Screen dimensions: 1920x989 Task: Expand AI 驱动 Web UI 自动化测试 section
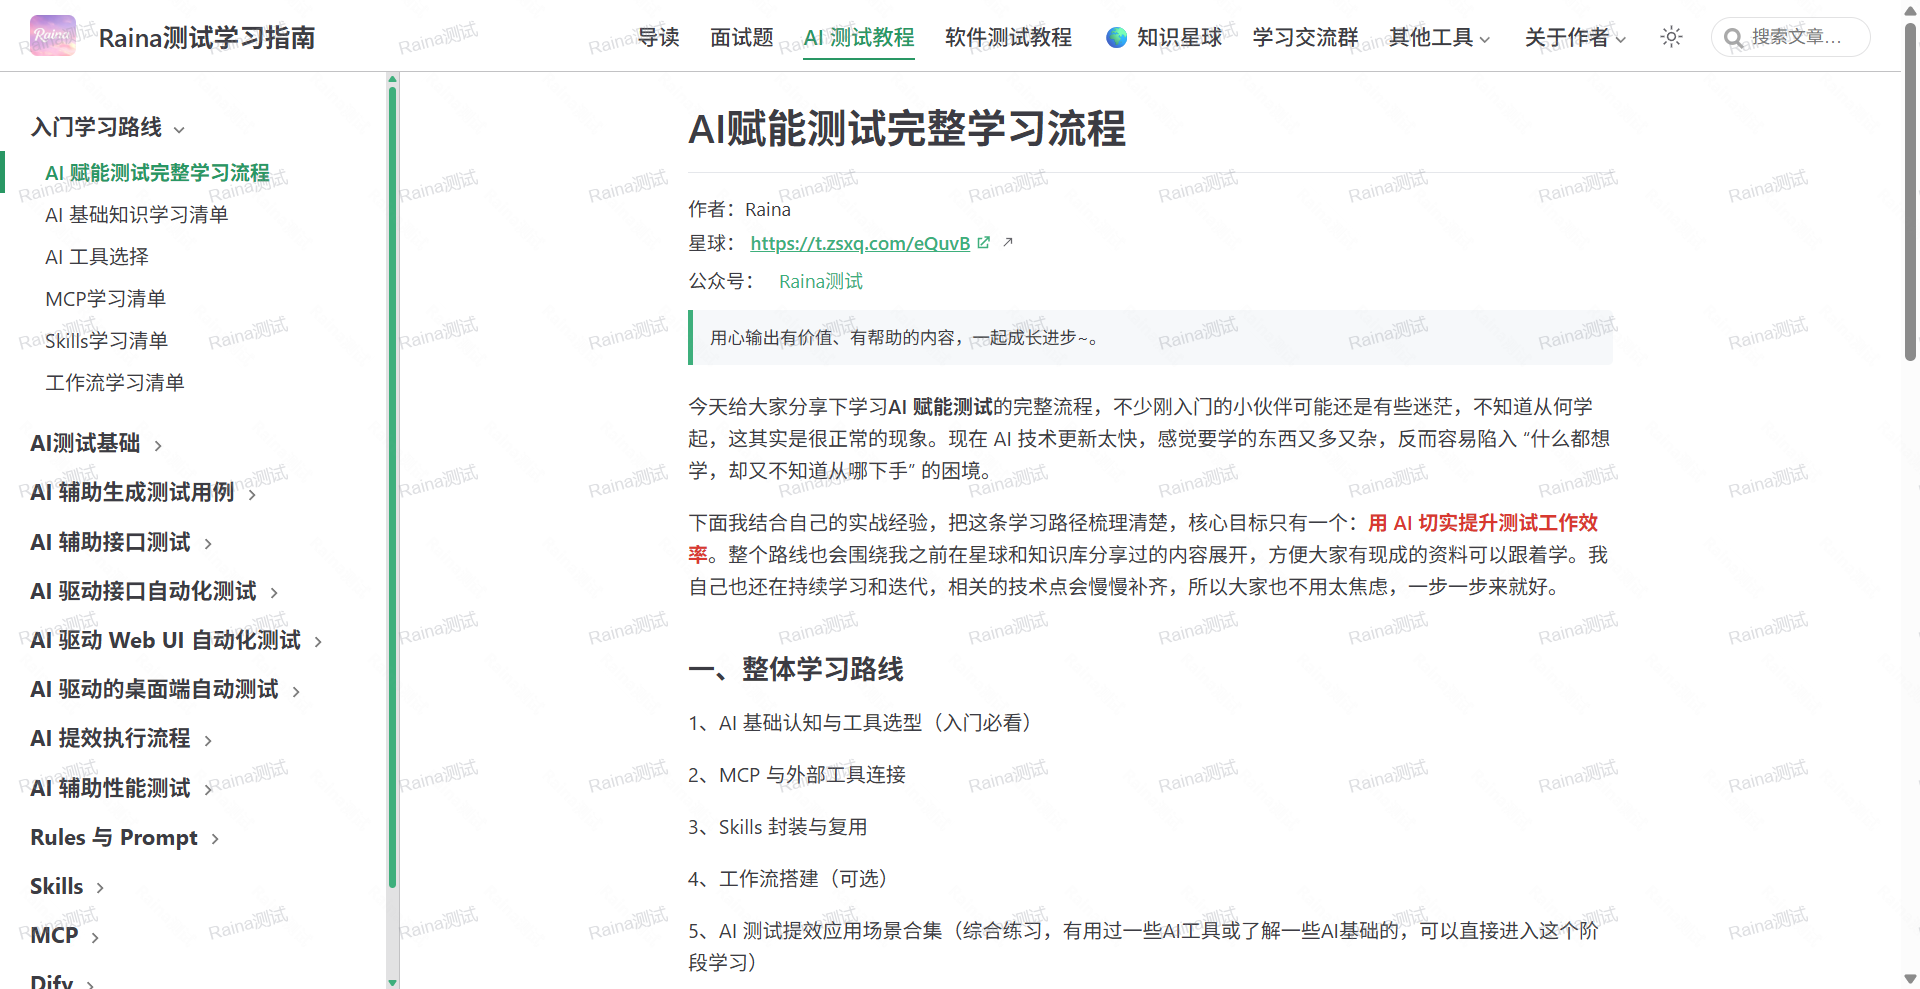coord(177,640)
